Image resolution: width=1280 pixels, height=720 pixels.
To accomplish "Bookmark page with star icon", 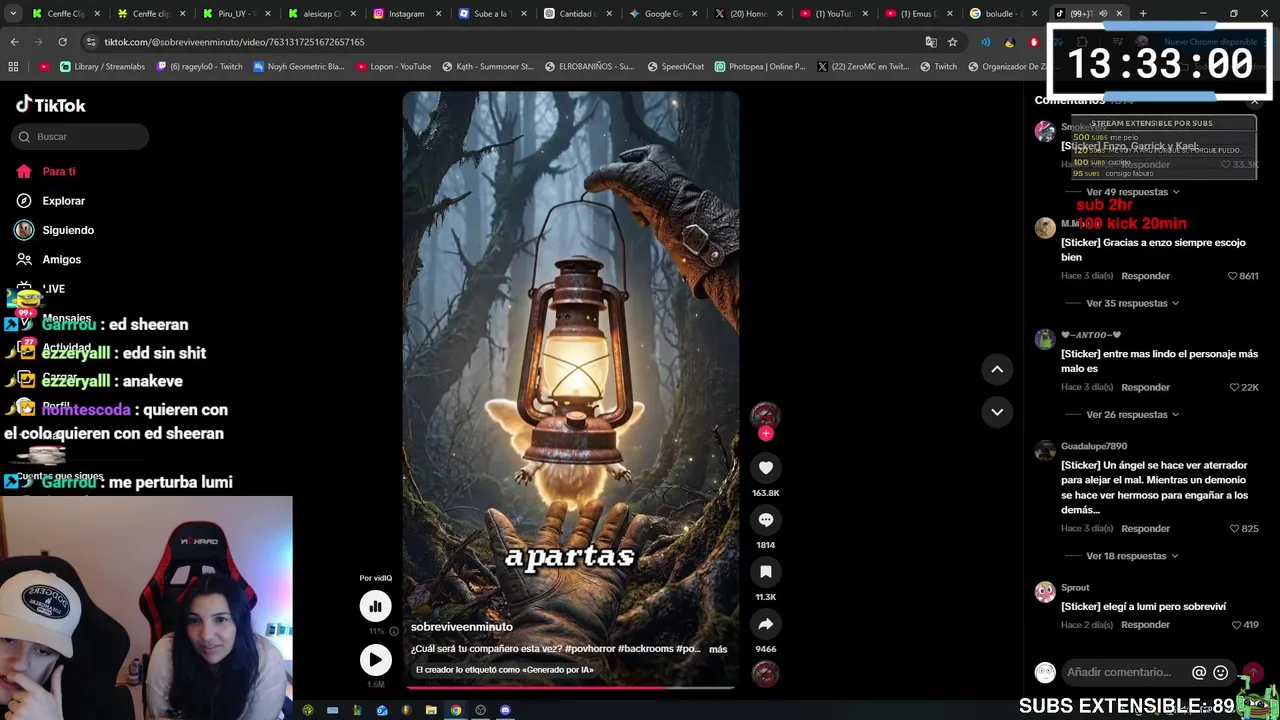I will click(952, 42).
